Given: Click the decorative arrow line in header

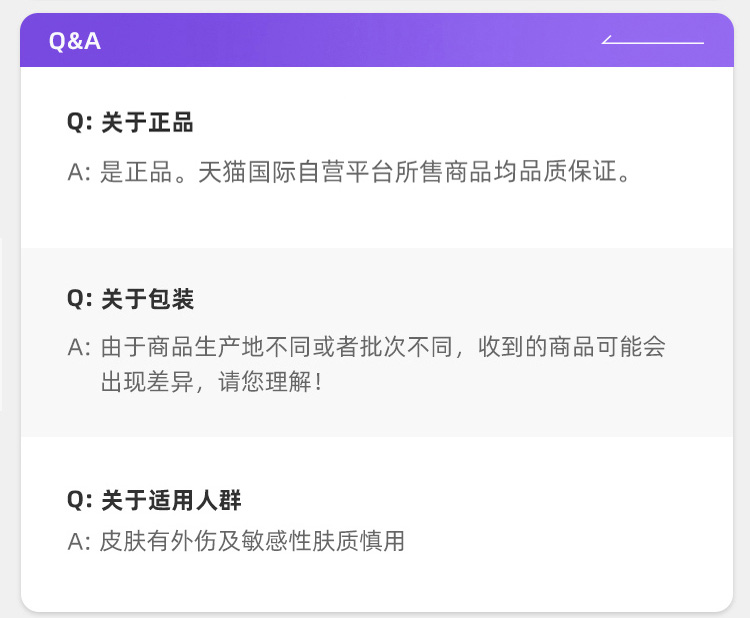Looking at the screenshot, I should [x=653, y=42].
